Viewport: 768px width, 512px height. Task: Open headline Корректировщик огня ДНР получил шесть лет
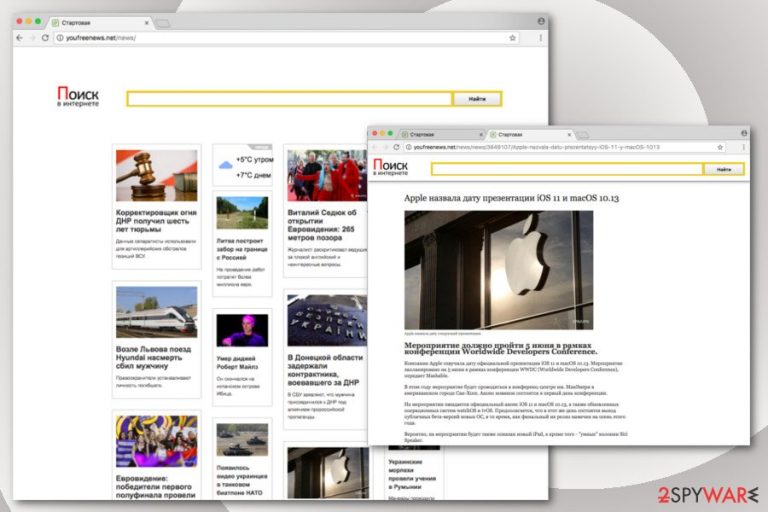click(156, 221)
